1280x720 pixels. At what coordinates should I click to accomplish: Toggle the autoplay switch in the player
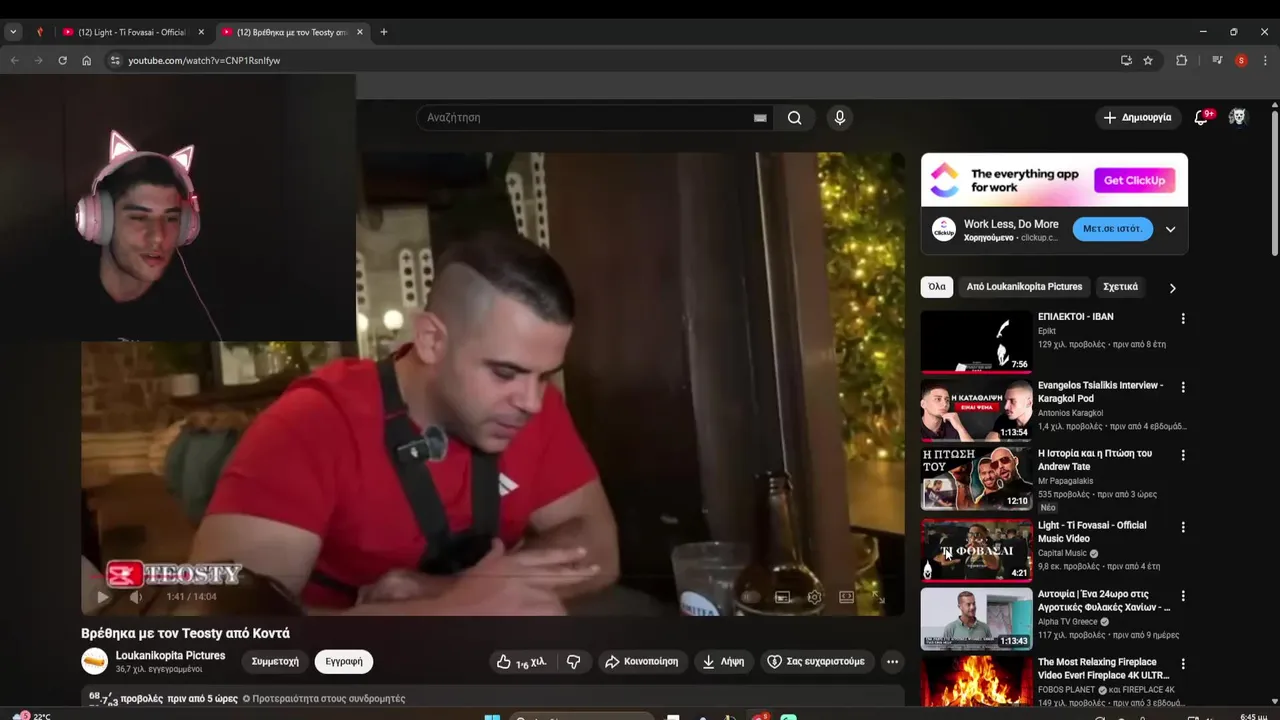pos(750,597)
